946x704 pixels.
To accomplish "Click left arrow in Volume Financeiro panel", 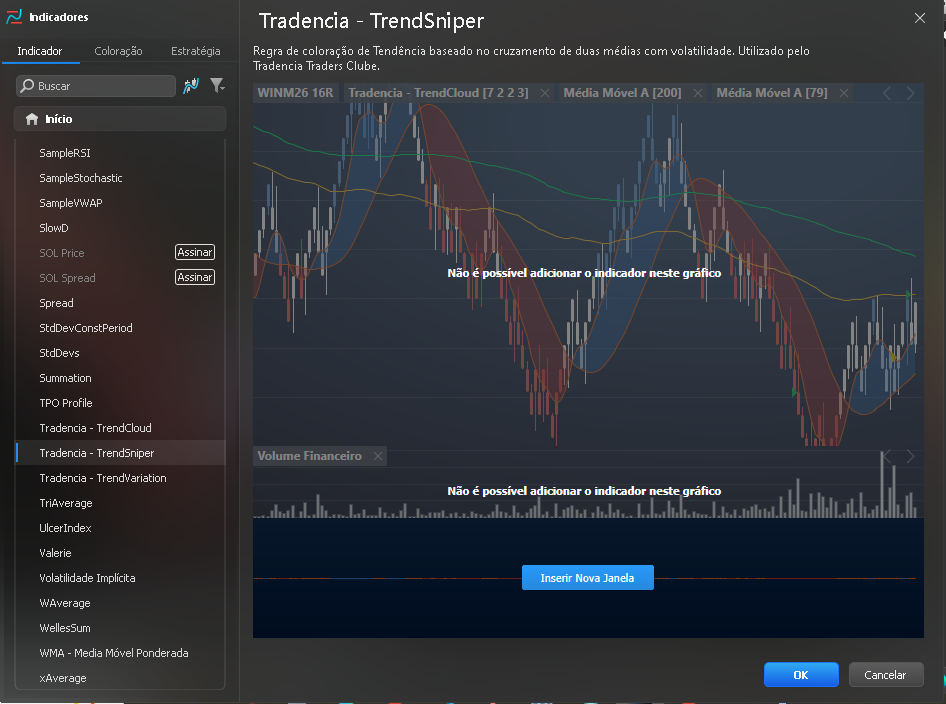I will coord(887,457).
